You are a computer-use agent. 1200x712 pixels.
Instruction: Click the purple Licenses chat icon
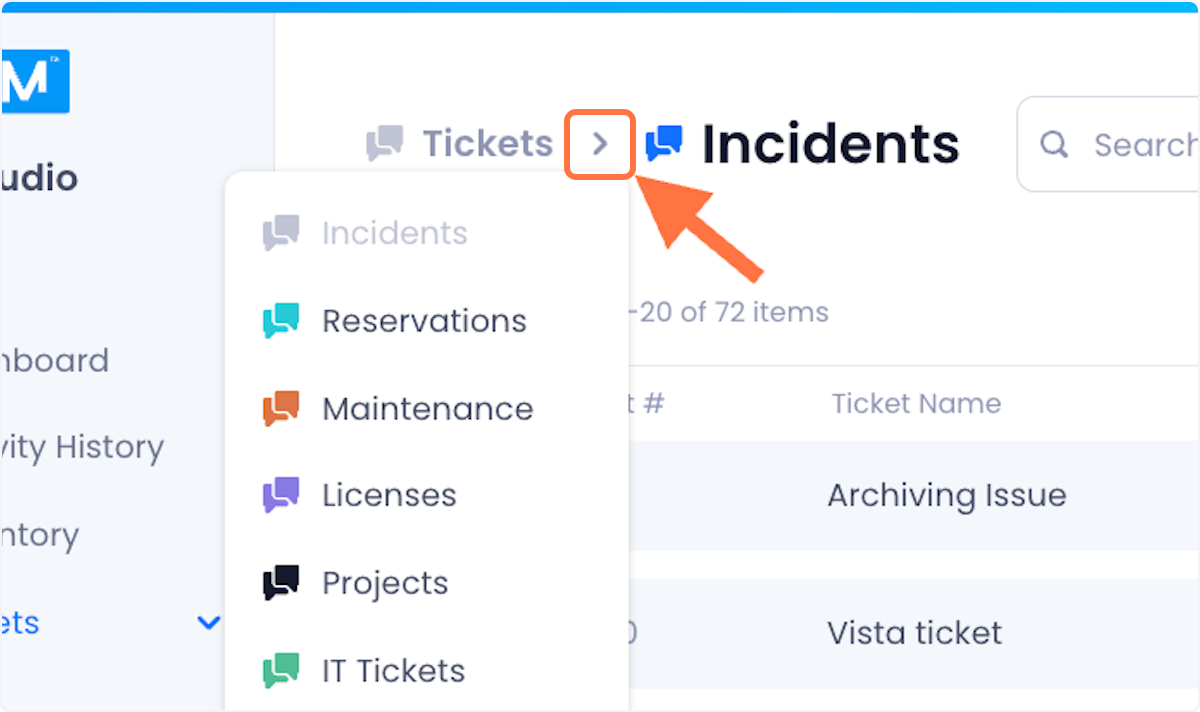[x=281, y=495]
